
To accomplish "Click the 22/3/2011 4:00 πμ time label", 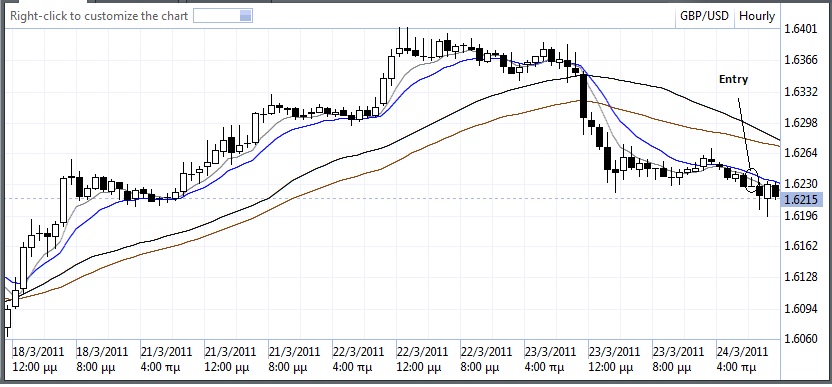I will pos(358,359).
